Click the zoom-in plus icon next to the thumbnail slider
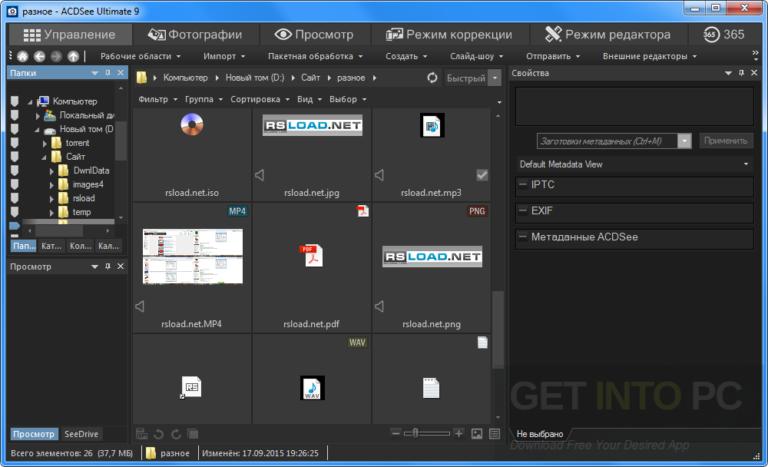The image size is (768, 467). [x=458, y=433]
